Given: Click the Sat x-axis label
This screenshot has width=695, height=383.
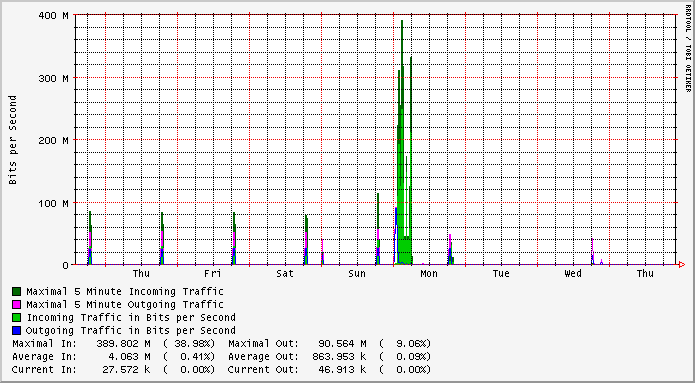Looking at the screenshot, I should tap(285, 274).
